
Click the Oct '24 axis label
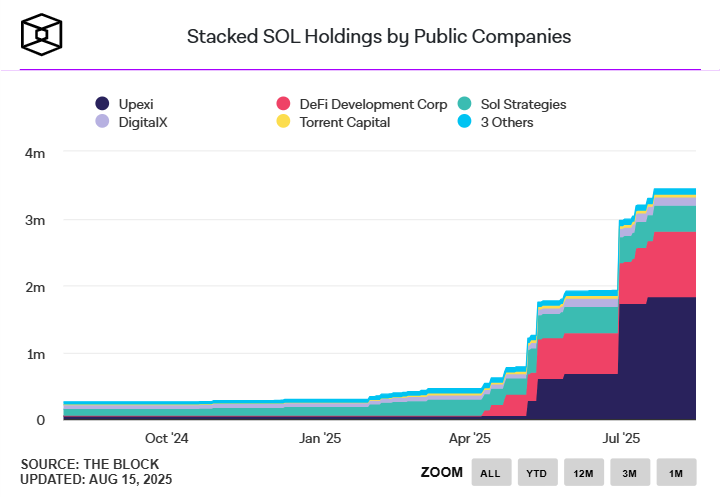(166, 438)
